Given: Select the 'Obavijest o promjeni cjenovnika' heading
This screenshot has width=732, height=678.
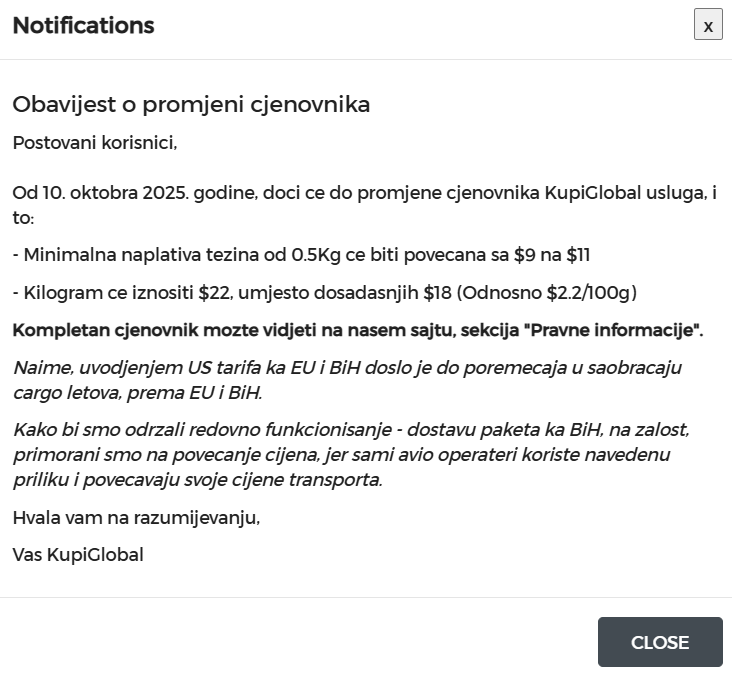Looking at the screenshot, I should point(191,104).
